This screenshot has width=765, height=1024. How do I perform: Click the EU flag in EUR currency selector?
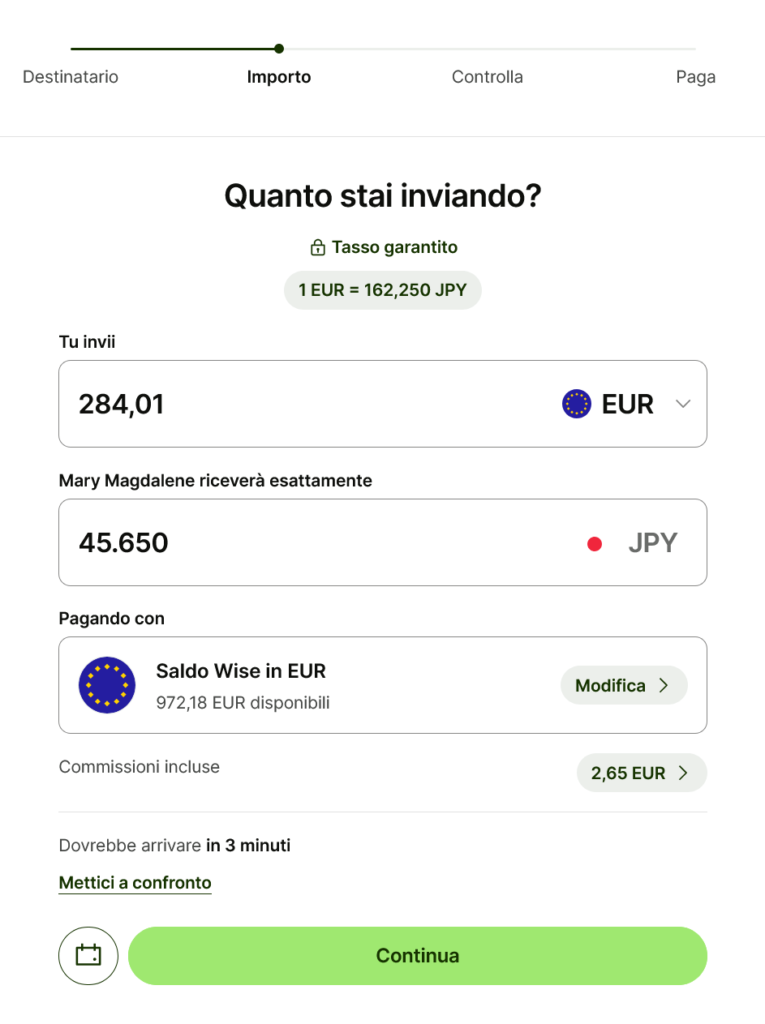point(577,404)
